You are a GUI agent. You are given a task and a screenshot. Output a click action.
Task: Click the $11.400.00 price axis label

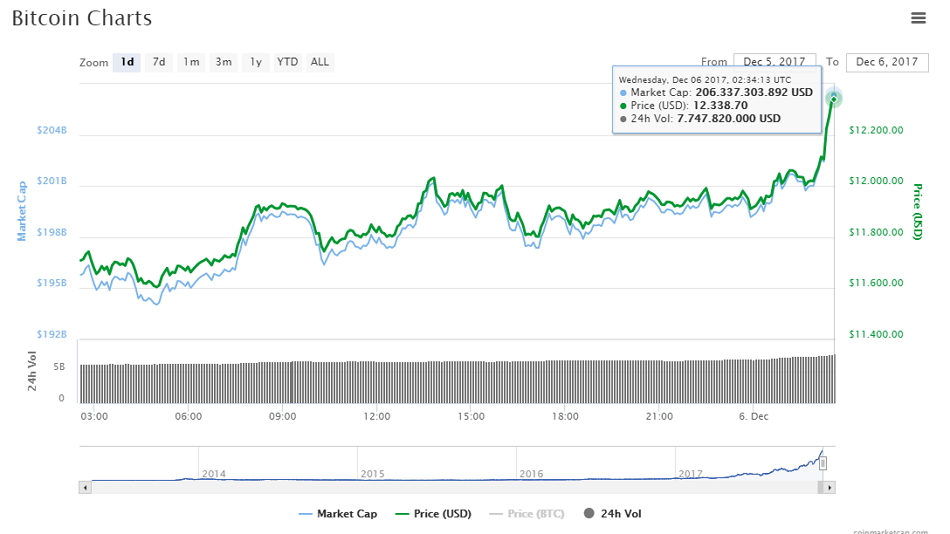pos(876,334)
